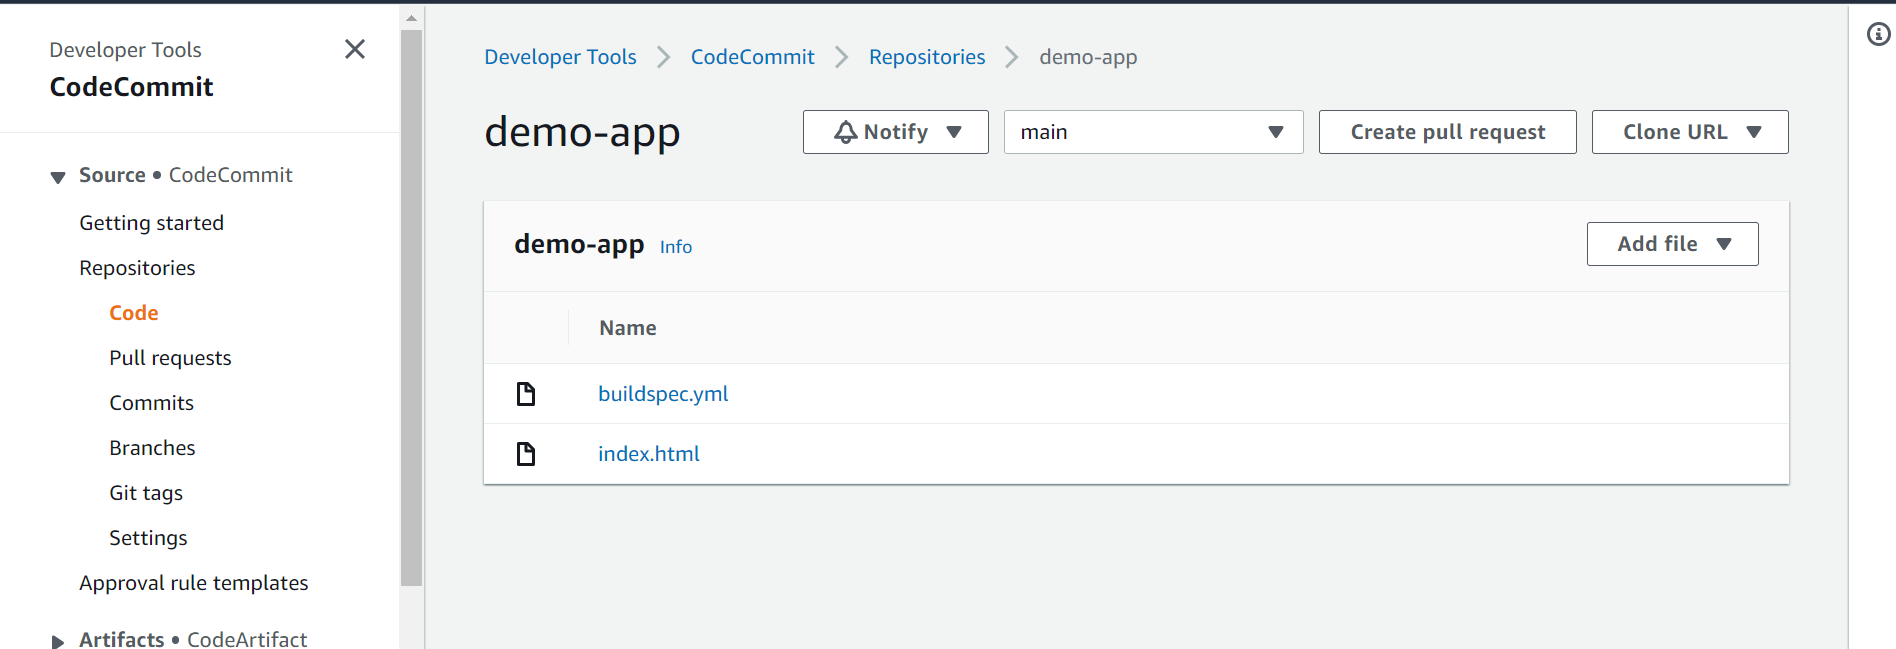
Task: Click the sidebar vertical scrollbar
Action: [x=411, y=307]
